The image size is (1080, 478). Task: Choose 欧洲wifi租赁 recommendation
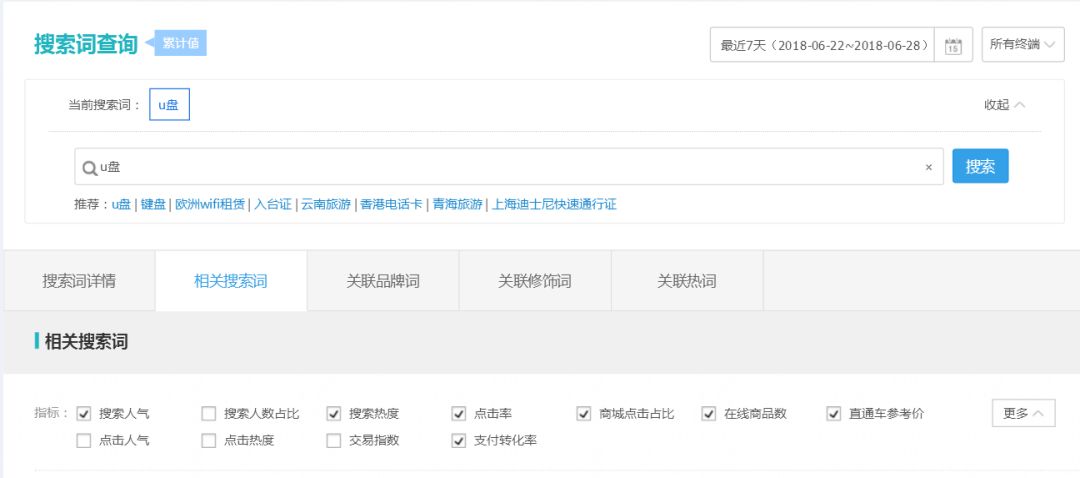pyautogui.click(x=210, y=205)
